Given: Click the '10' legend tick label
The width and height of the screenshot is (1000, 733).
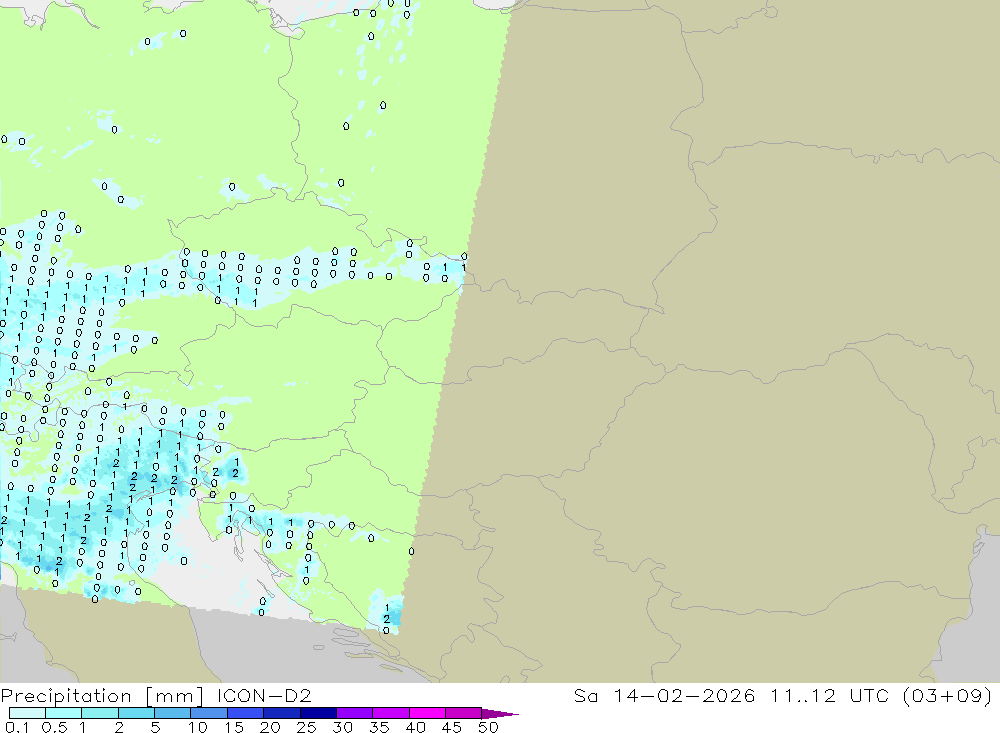Looking at the screenshot, I should point(198,727).
